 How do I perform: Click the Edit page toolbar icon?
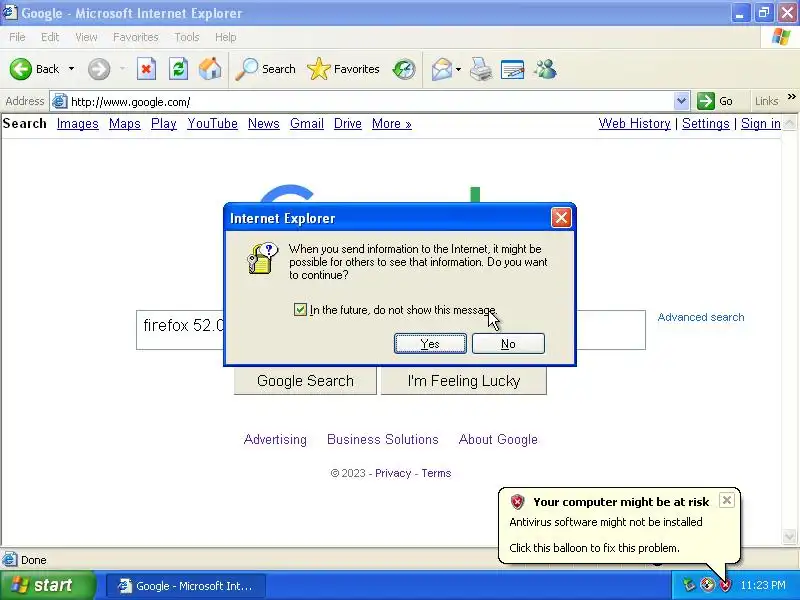pos(513,69)
